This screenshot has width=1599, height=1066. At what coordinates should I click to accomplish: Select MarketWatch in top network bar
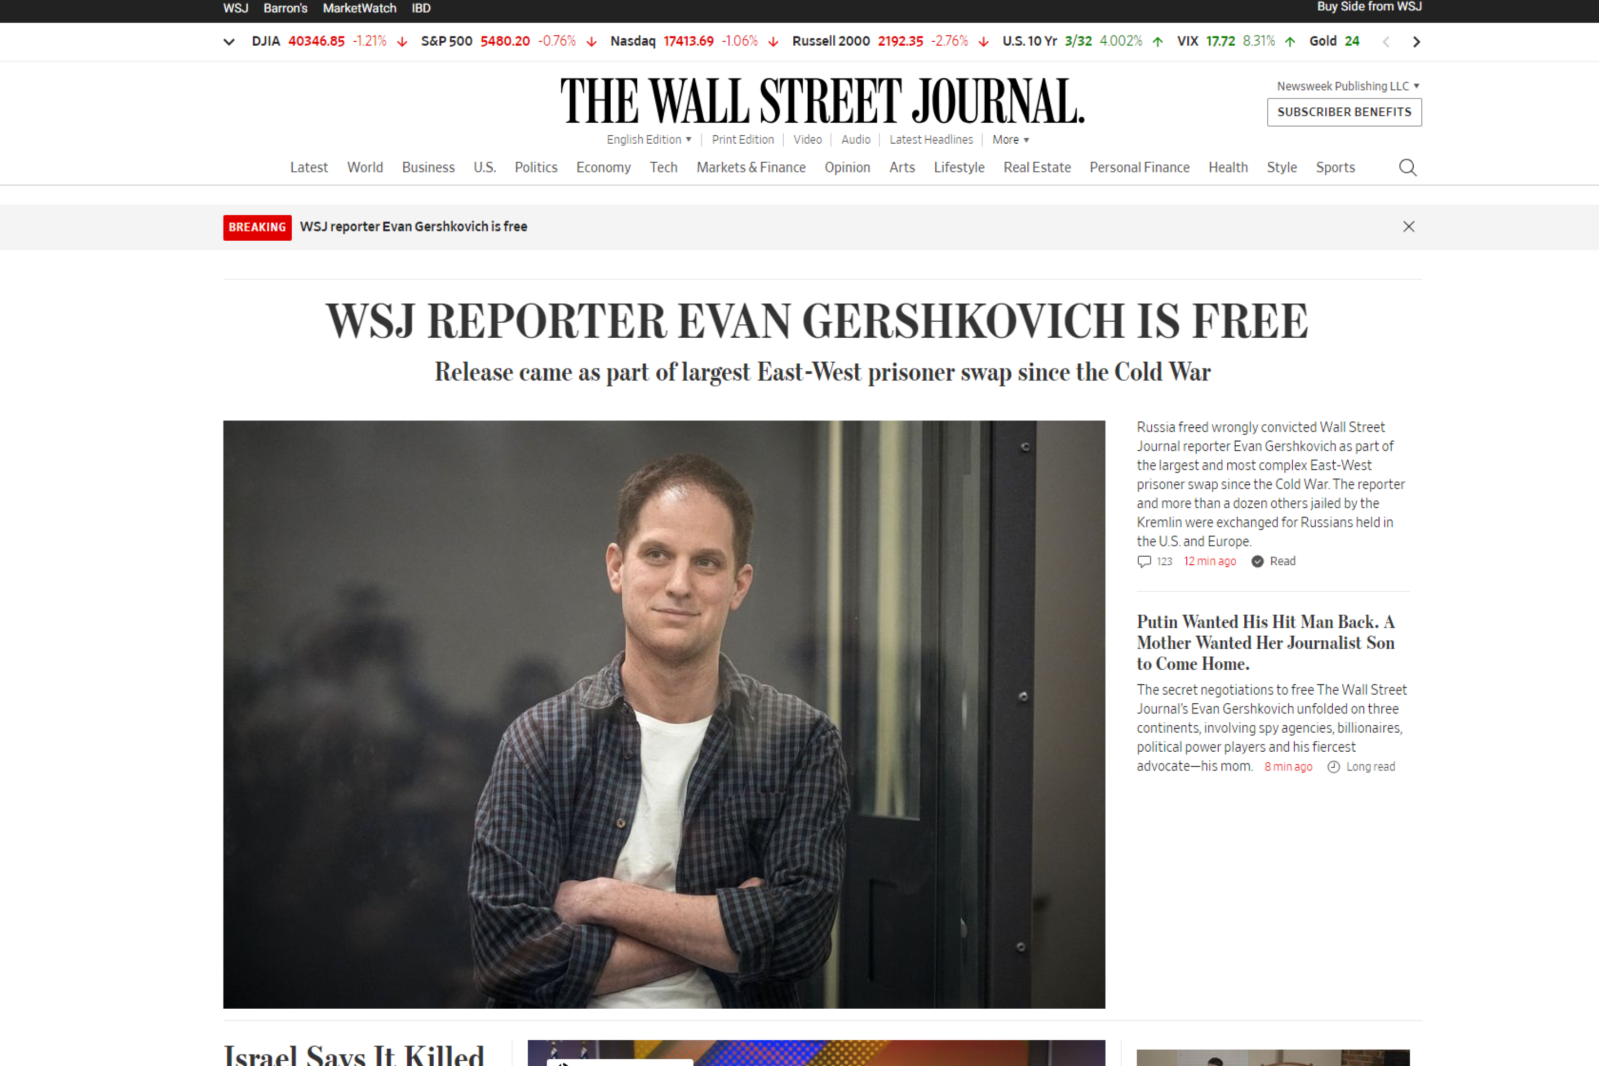coord(359,8)
